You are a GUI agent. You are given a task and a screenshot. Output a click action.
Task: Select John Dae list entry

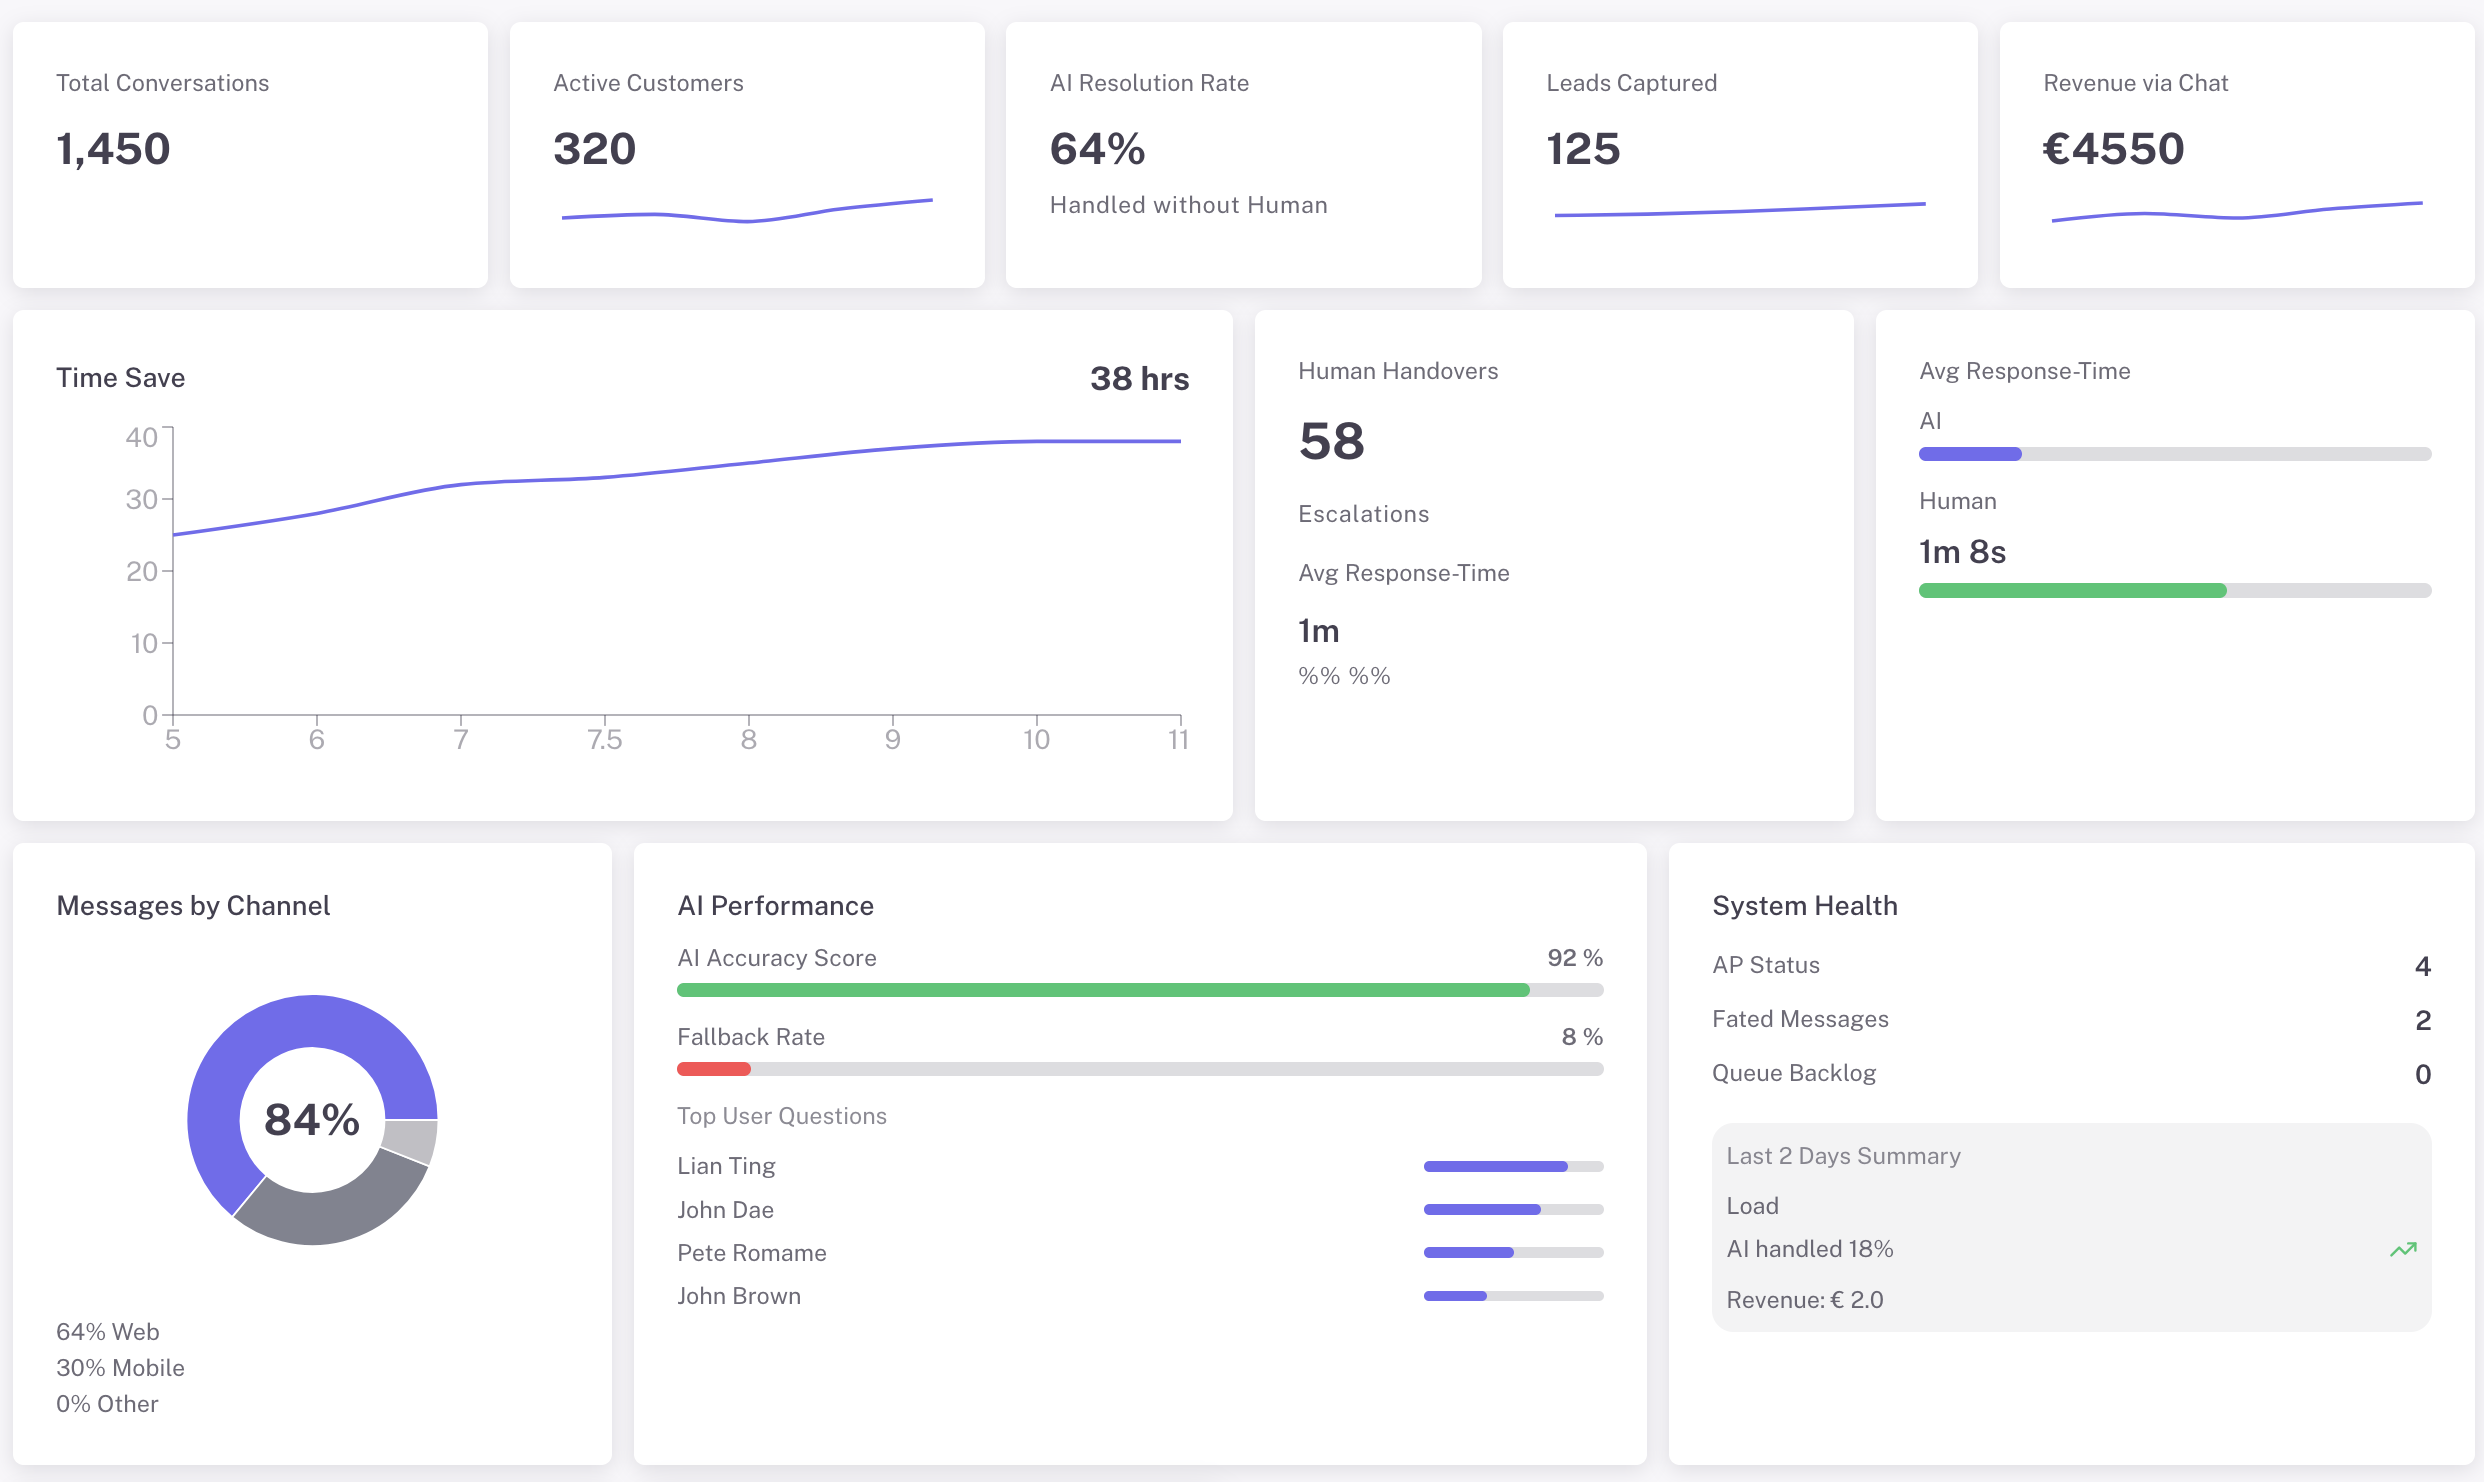tap(725, 1210)
